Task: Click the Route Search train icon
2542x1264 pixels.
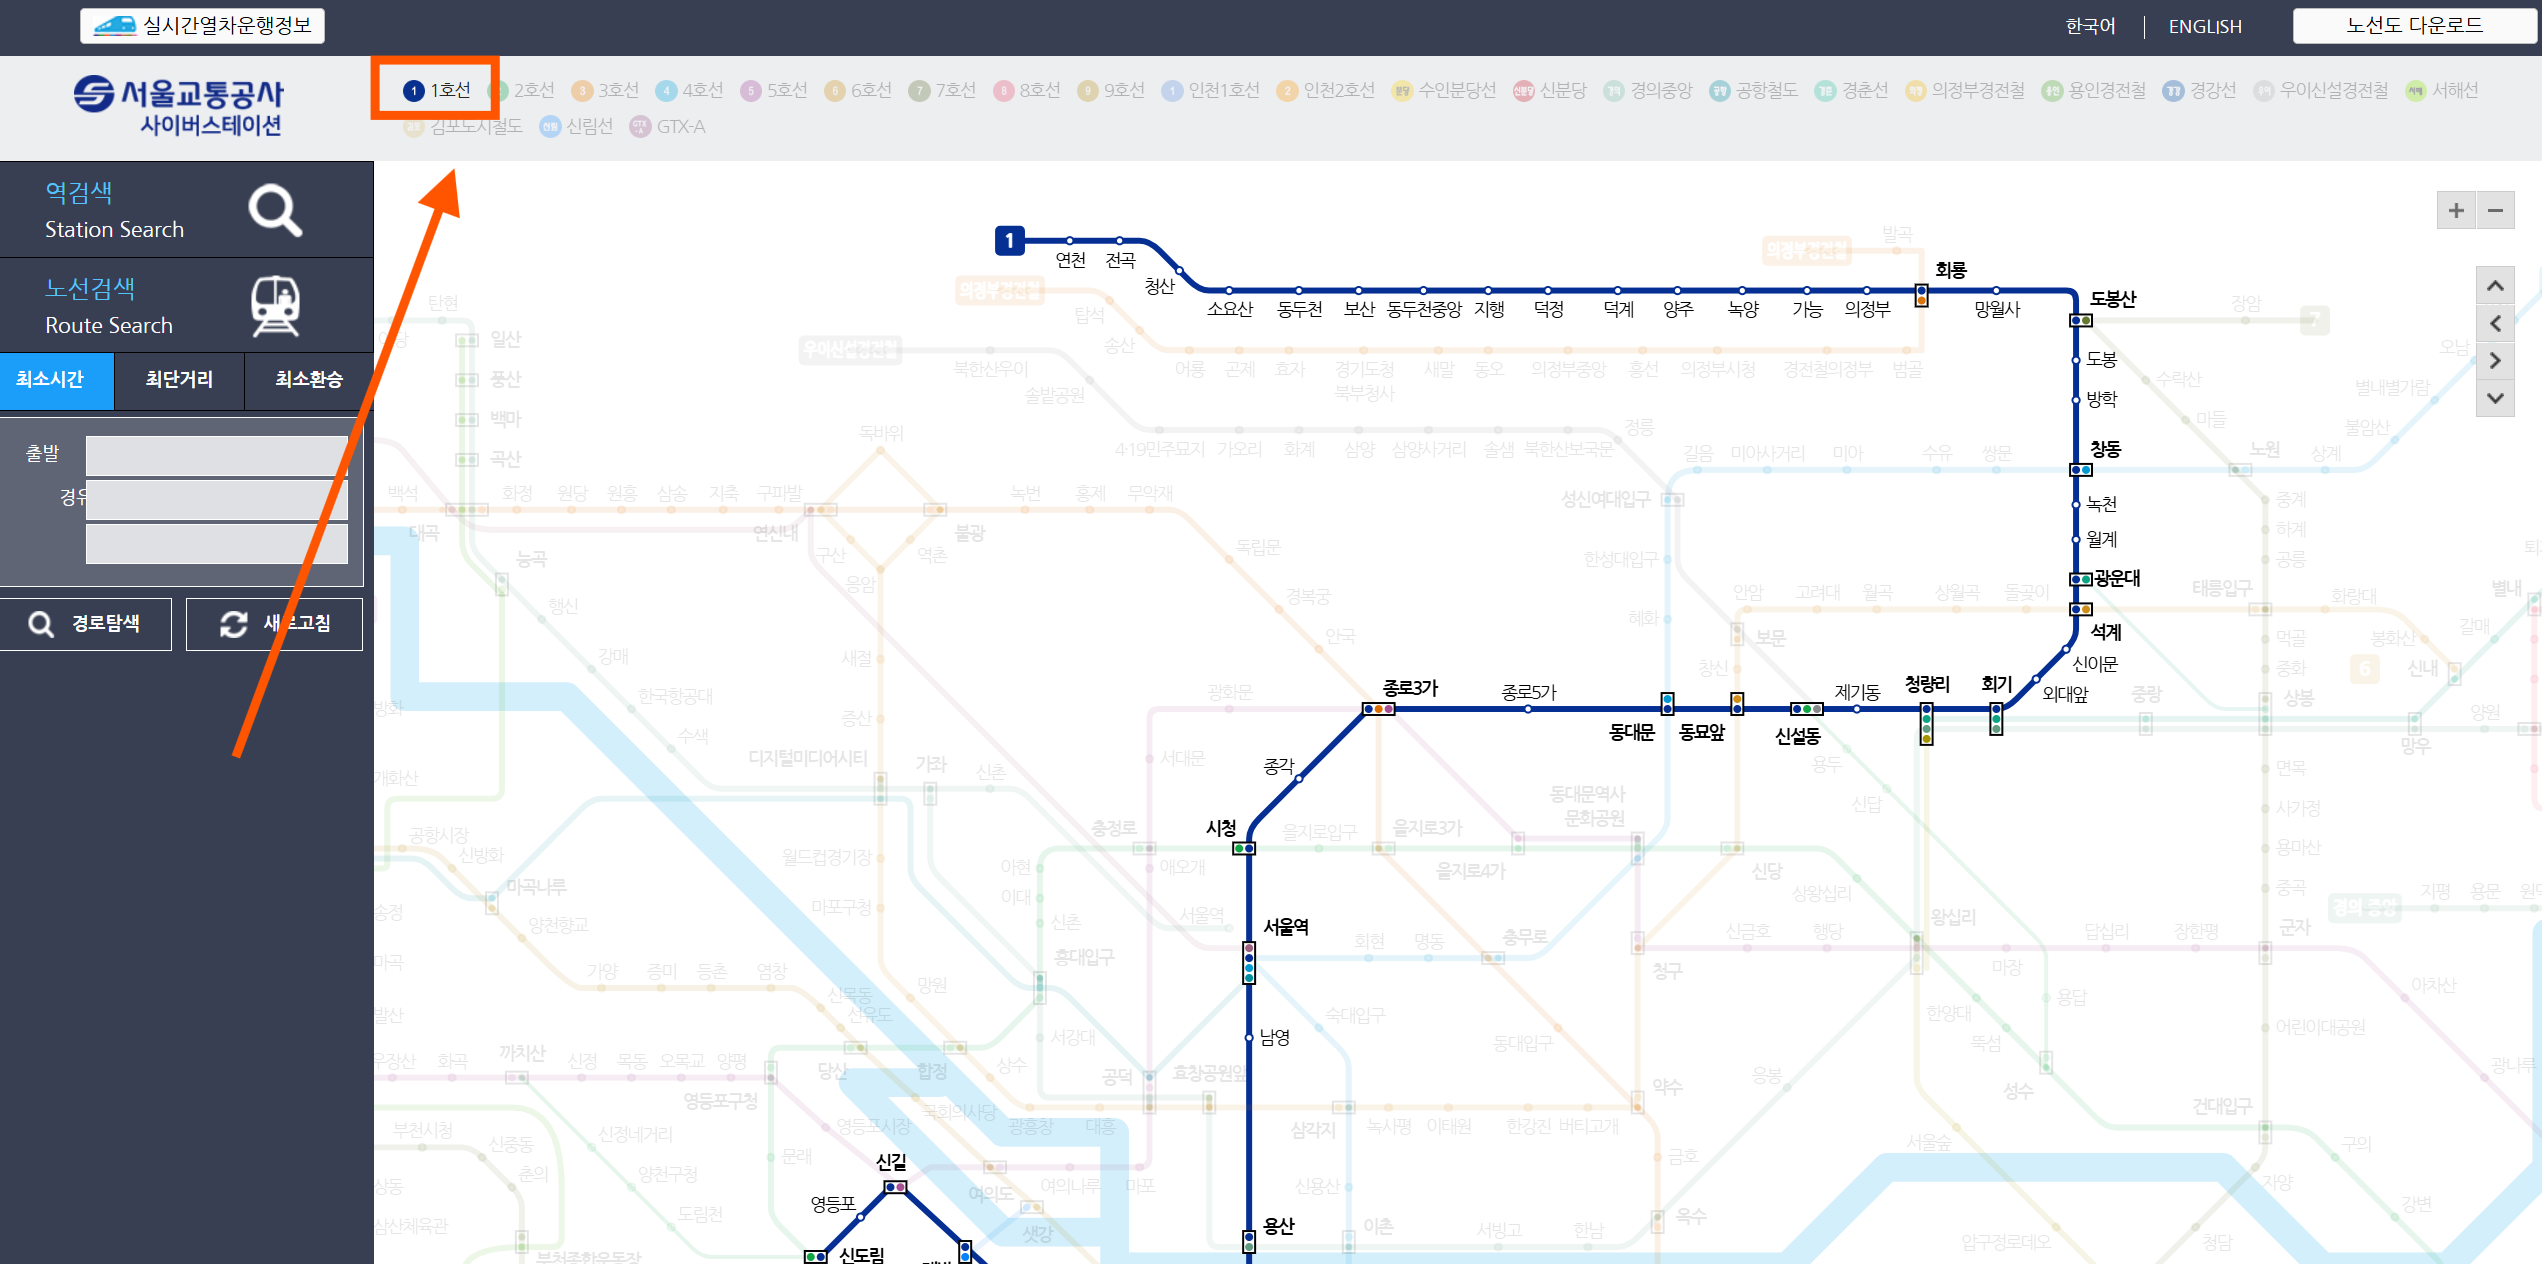Action: 275,306
